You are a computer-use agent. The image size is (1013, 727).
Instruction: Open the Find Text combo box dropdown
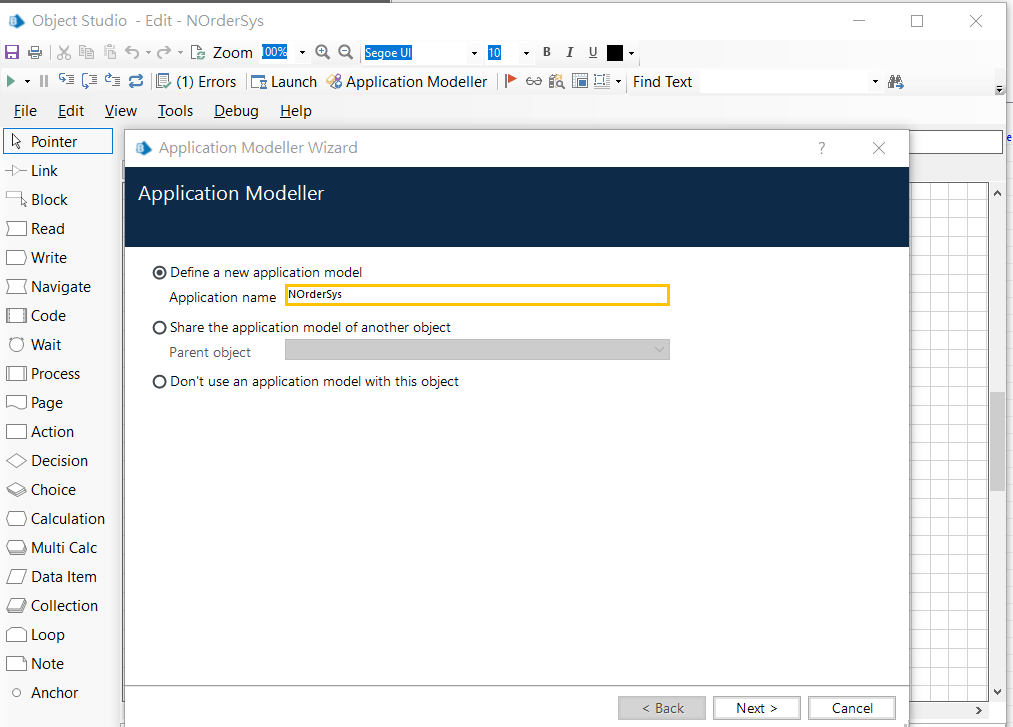click(x=875, y=81)
